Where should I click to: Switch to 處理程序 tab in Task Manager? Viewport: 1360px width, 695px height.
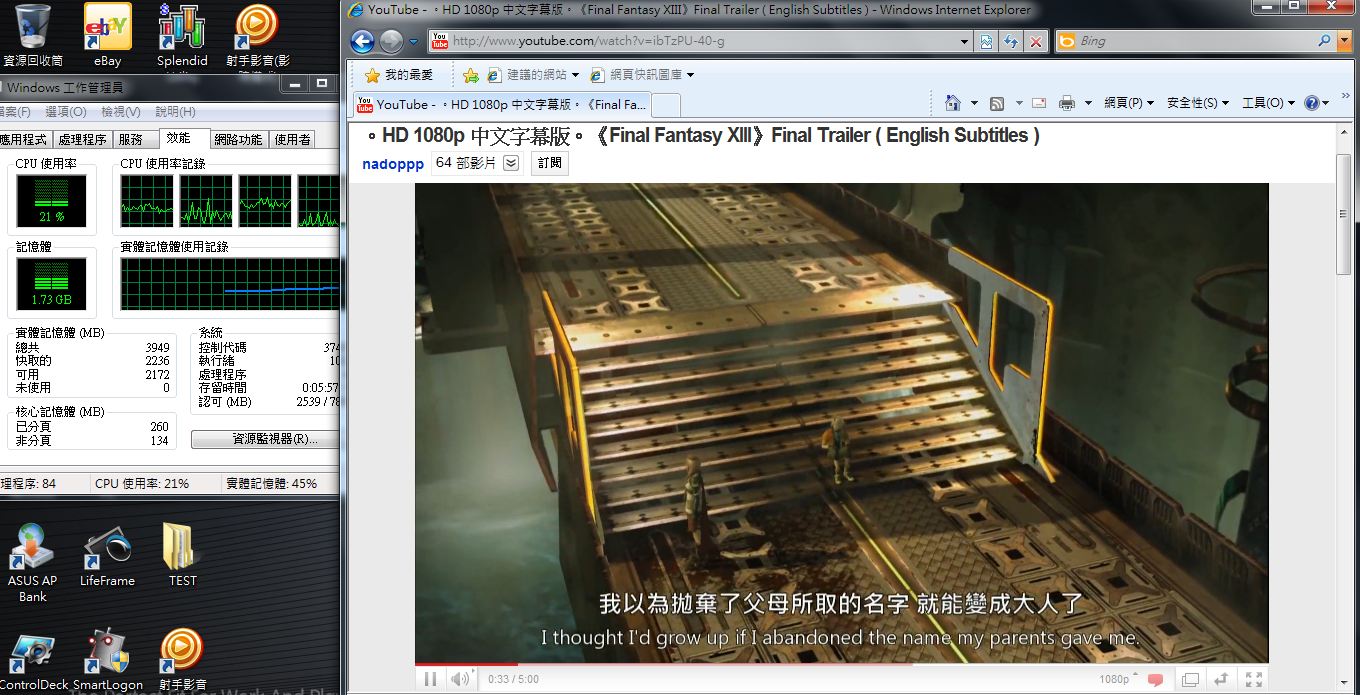click(x=81, y=139)
